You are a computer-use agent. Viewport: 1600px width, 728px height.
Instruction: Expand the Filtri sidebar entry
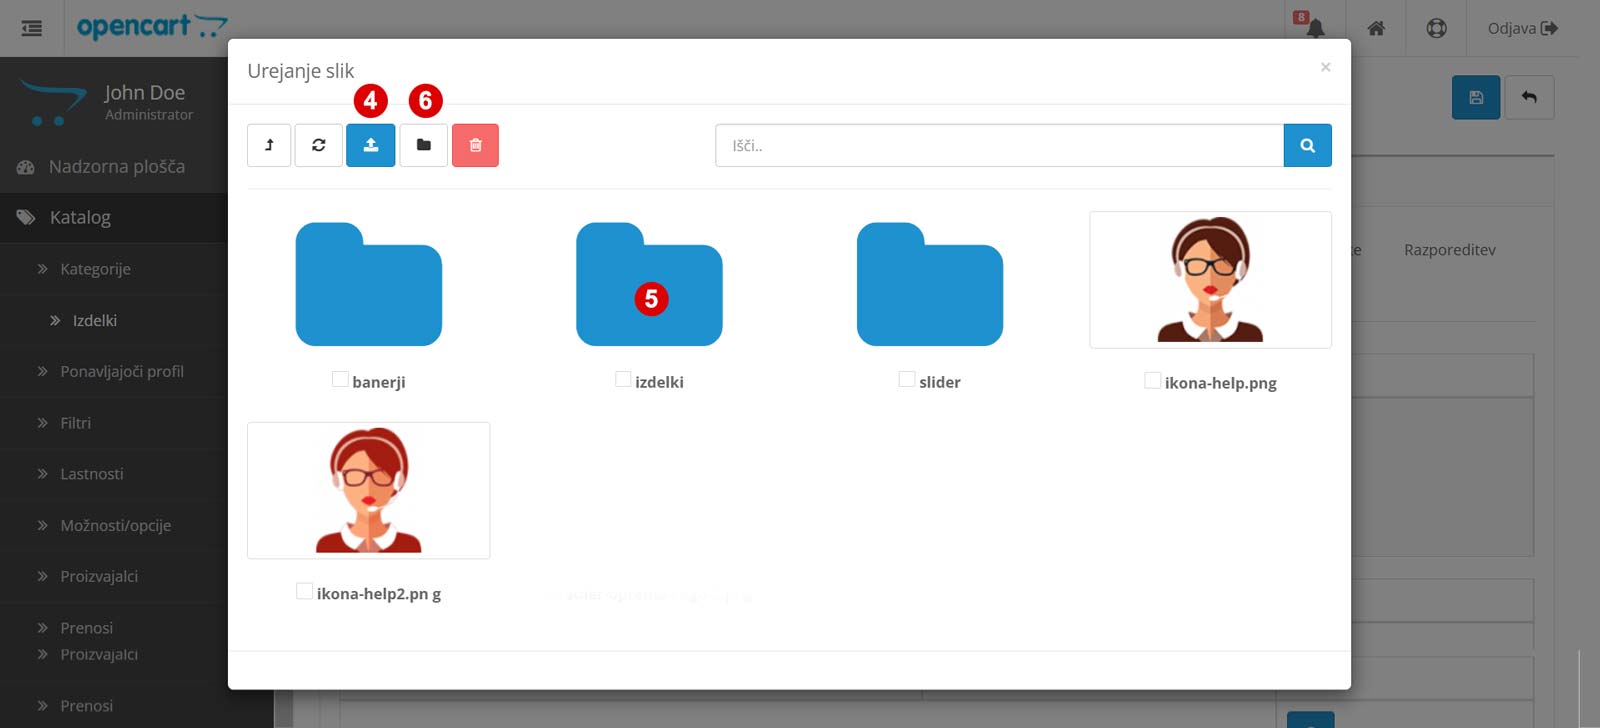(75, 423)
